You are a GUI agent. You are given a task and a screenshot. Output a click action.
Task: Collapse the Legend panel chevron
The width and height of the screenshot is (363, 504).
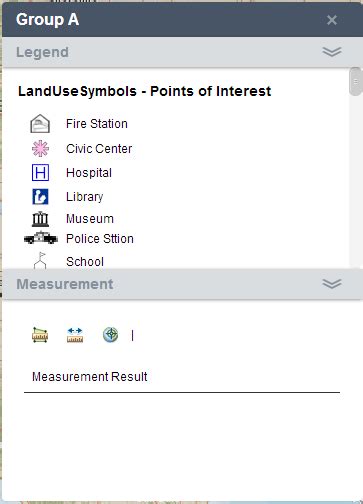[332, 52]
